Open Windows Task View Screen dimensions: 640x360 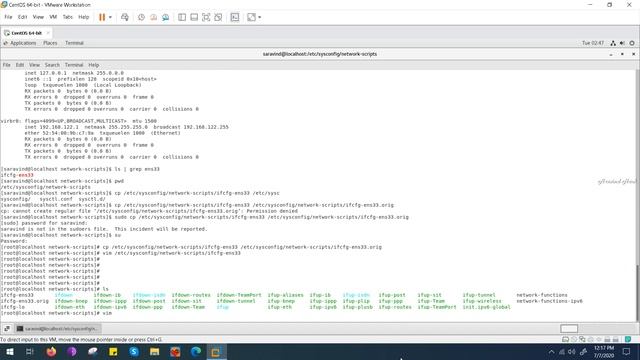(30, 351)
